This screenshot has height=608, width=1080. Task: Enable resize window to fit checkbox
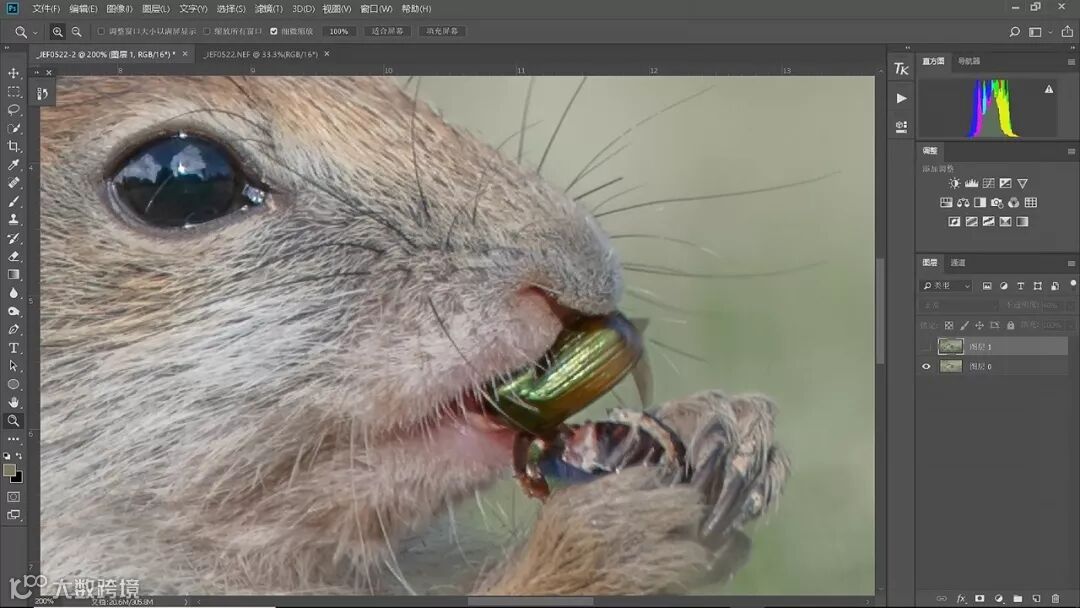(x=101, y=31)
